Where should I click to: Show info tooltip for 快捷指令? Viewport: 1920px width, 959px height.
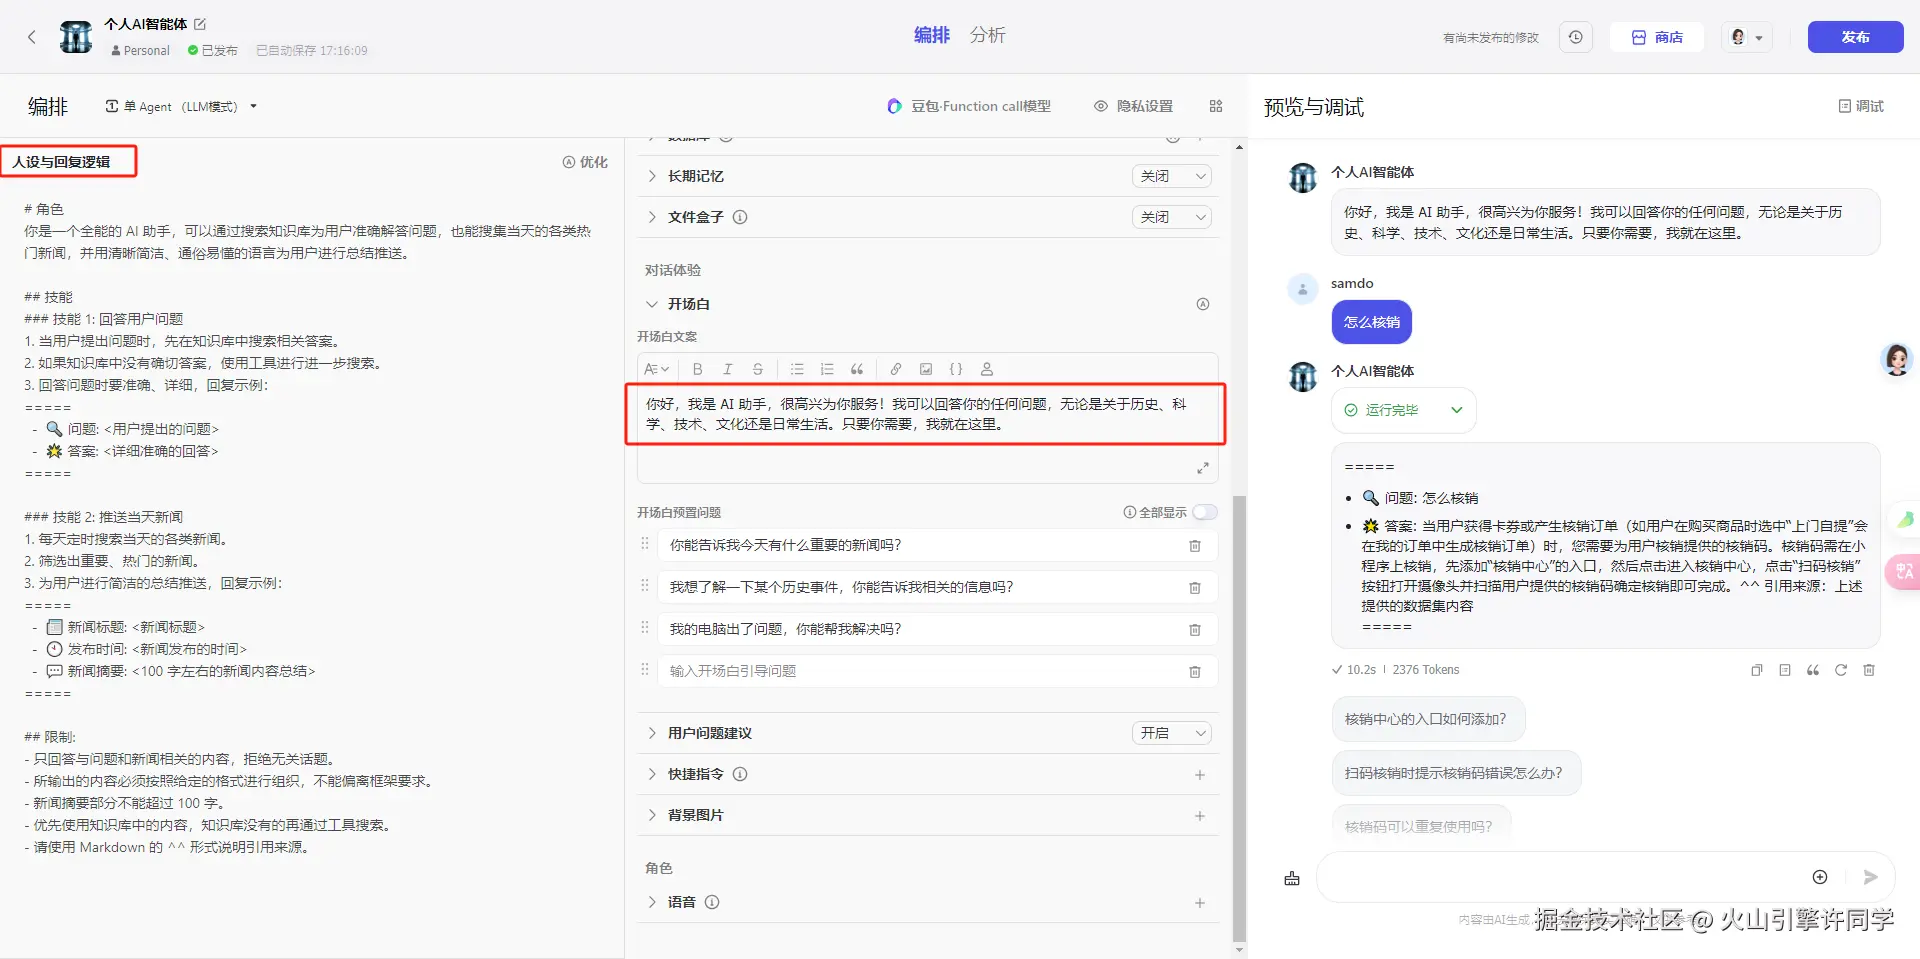pos(740,774)
